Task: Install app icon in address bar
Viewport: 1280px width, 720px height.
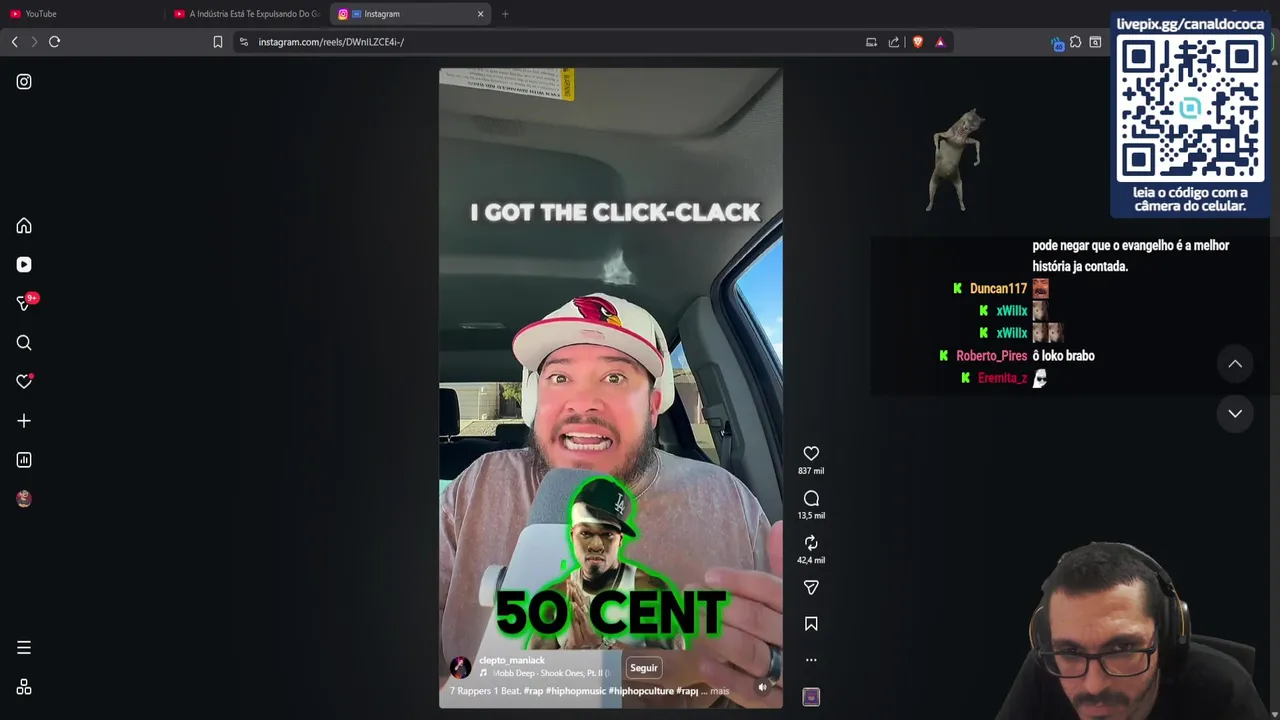Action: [x=871, y=42]
